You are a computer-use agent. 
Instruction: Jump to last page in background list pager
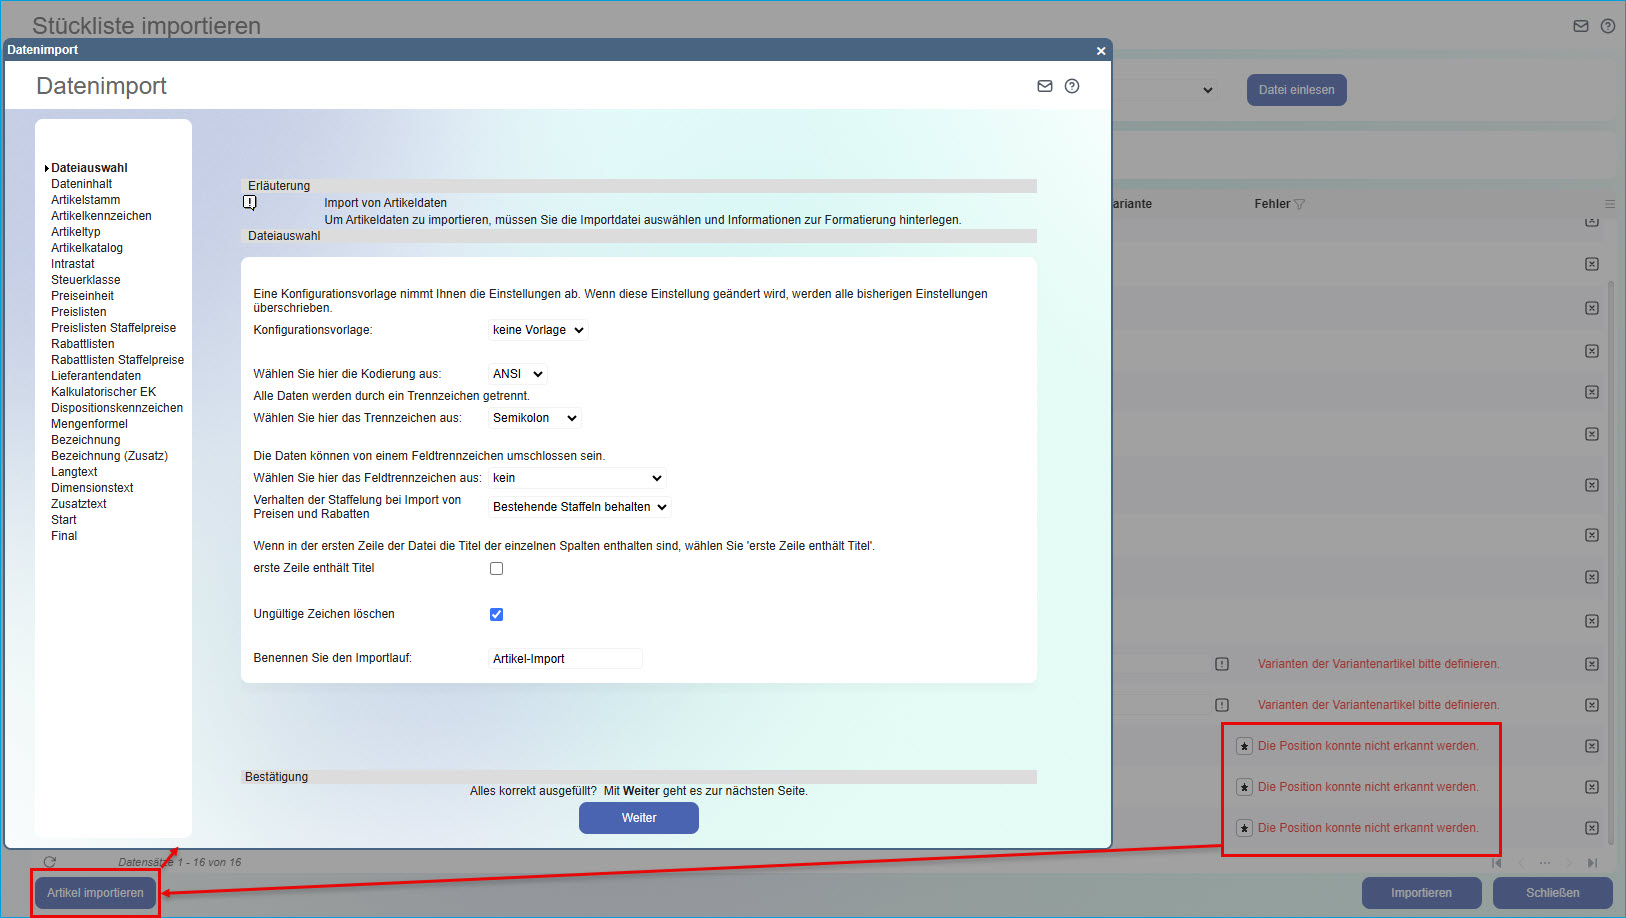tap(1593, 863)
